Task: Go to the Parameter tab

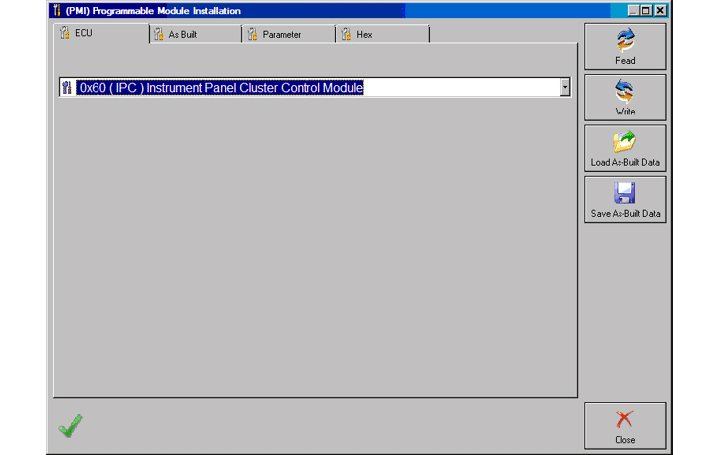Action: click(281, 35)
